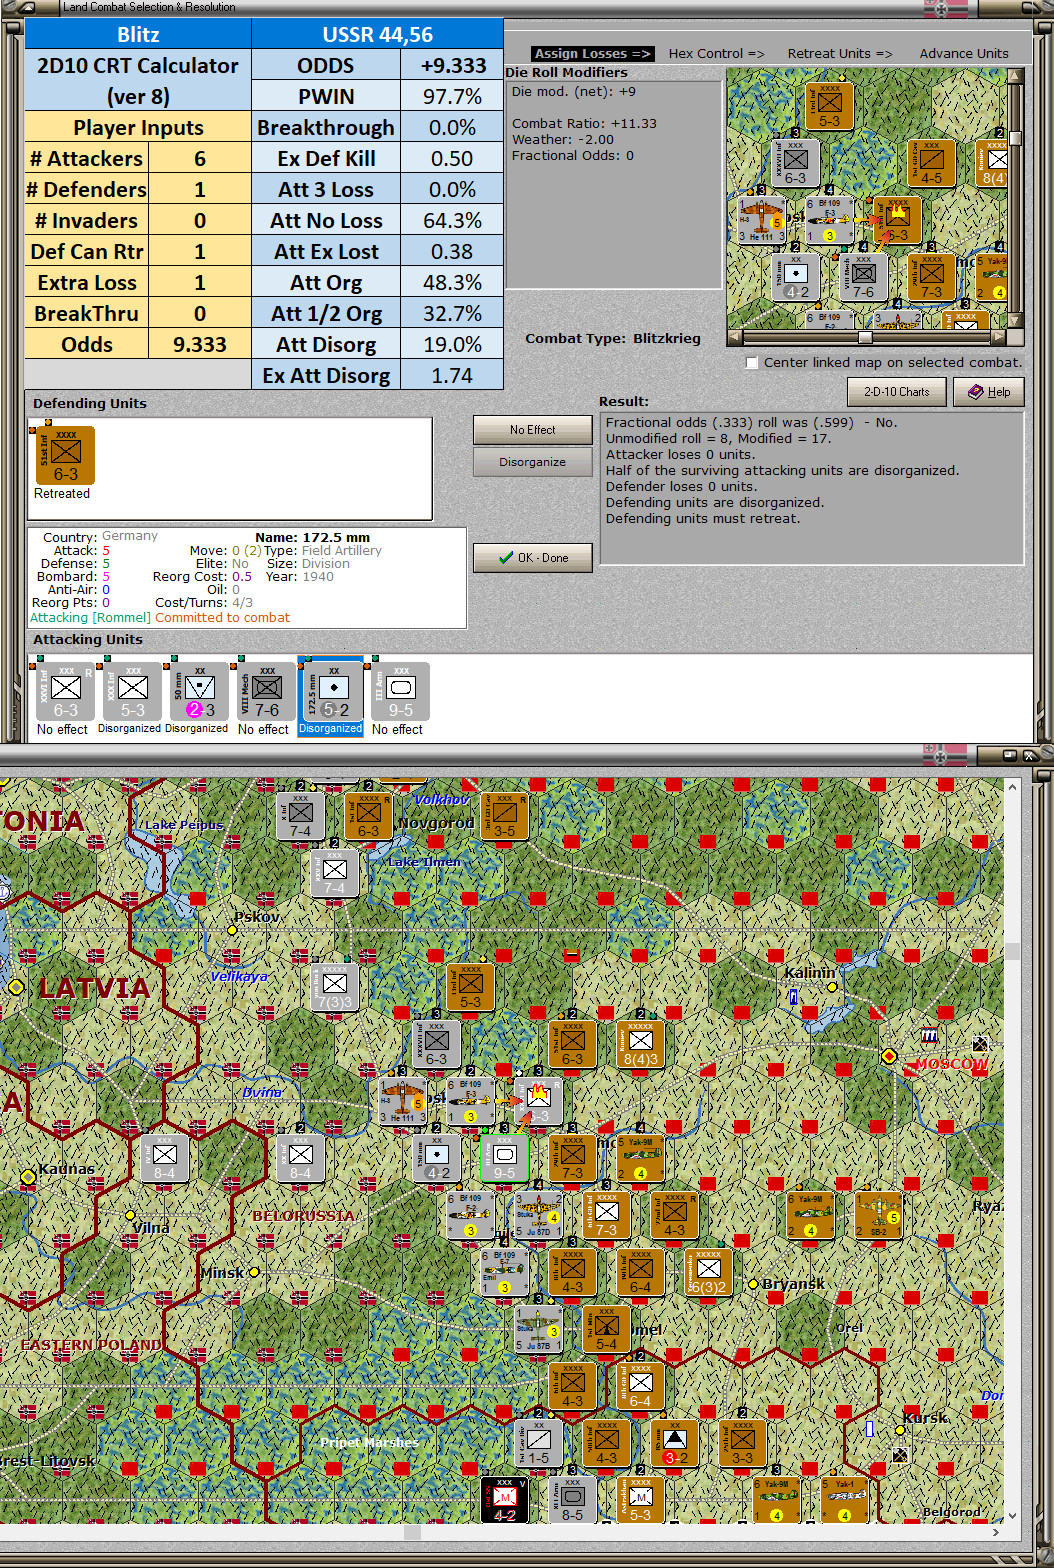Click the Stuka Ju 87D counter
Viewport: 1054px width, 1568px height.
[538, 1215]
